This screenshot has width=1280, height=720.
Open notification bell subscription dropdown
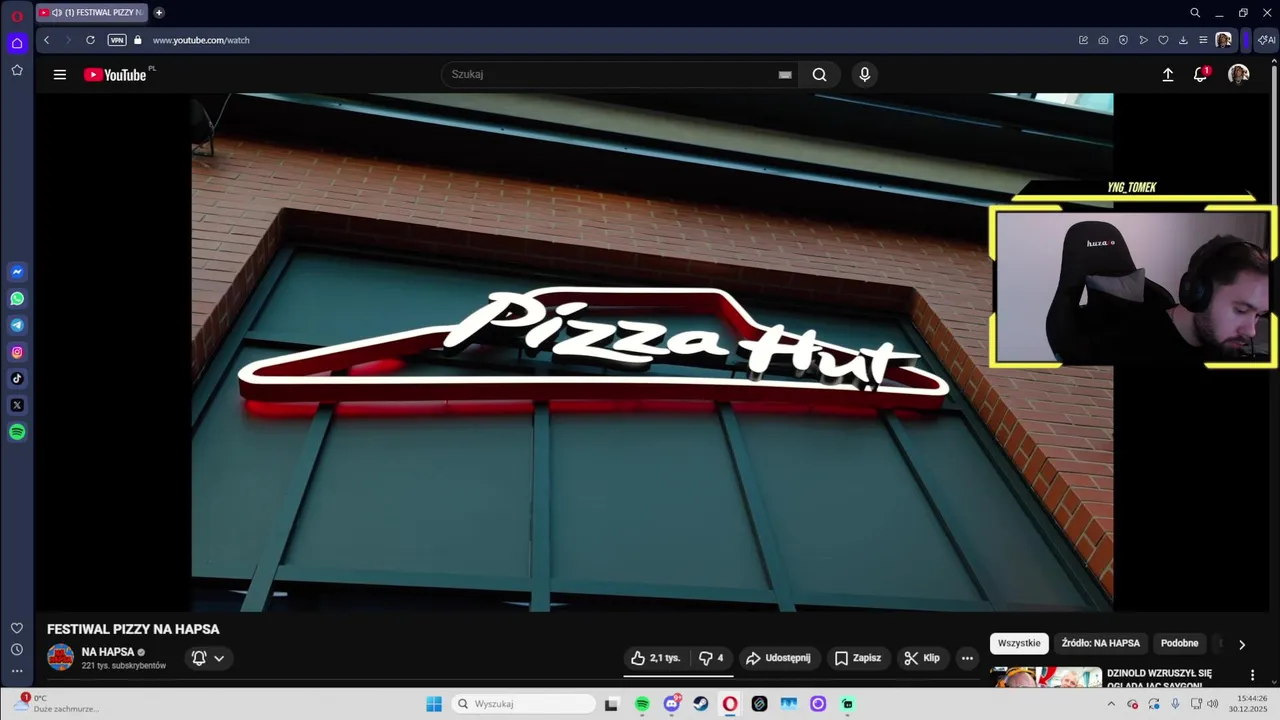click(x=208, y=658)
